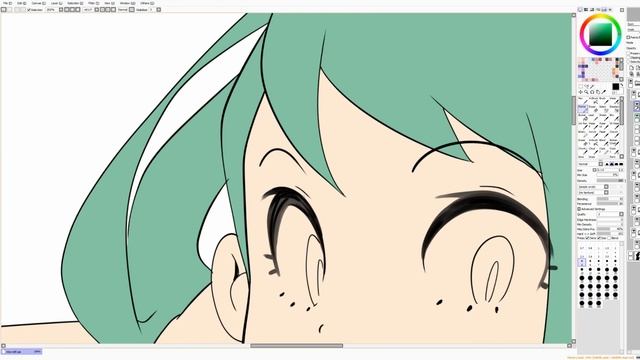Select the Pen brush tool
This screenshot has height=360, width=640.
tap(583, 100)
